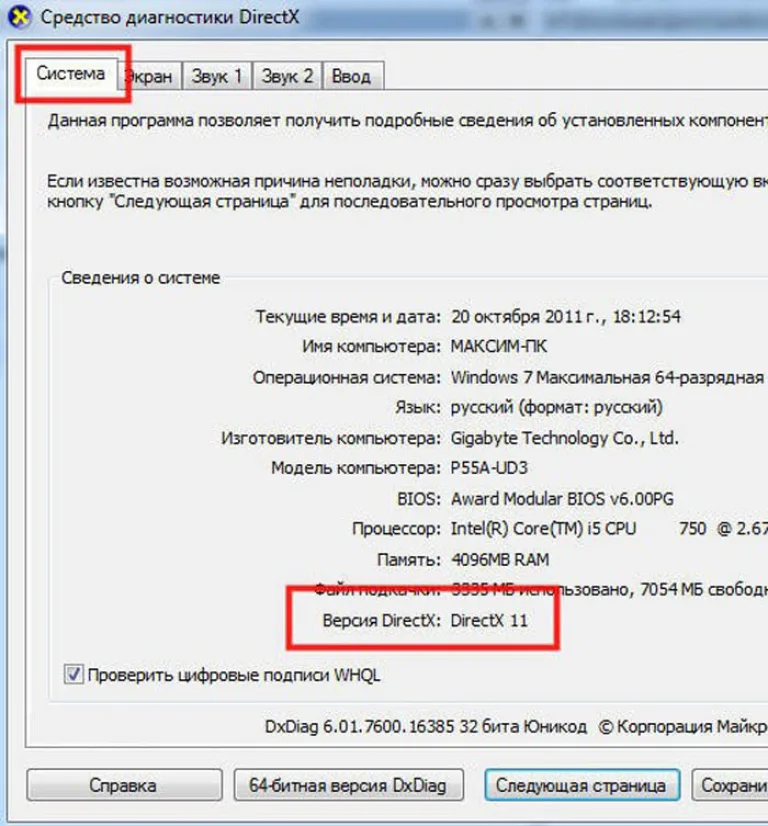Go to Следующая страница
The height and width of the screenshot is (826, 768).
(x=582, y=785)
